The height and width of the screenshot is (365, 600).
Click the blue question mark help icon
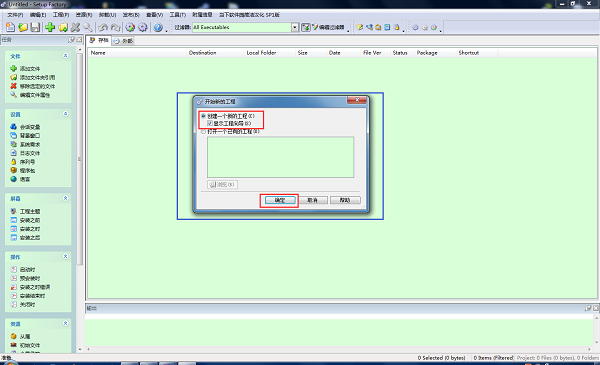pos(158,27)
